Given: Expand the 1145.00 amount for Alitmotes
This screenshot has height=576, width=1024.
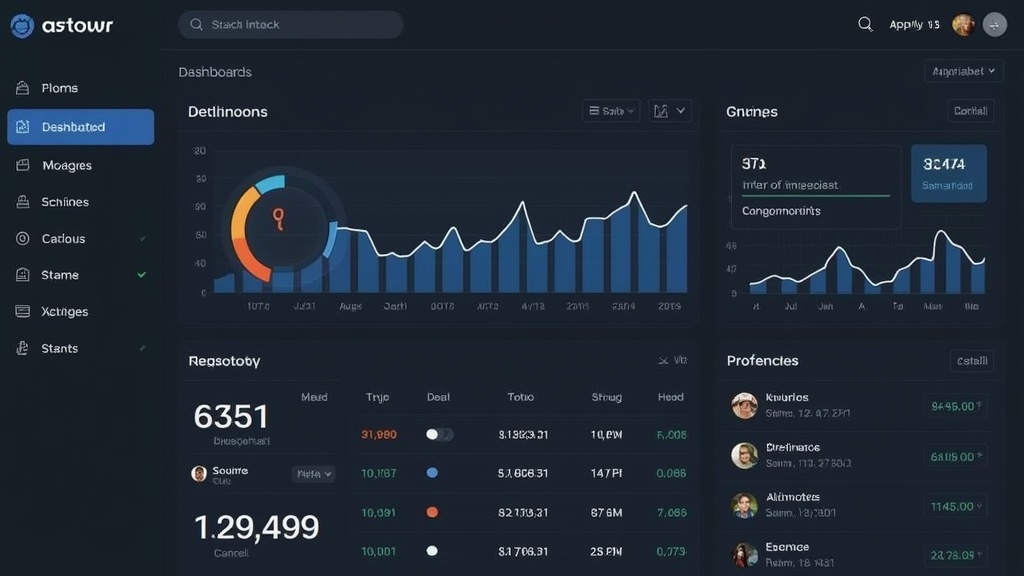Looking at the screenshot, I should [x=955, y=506].
